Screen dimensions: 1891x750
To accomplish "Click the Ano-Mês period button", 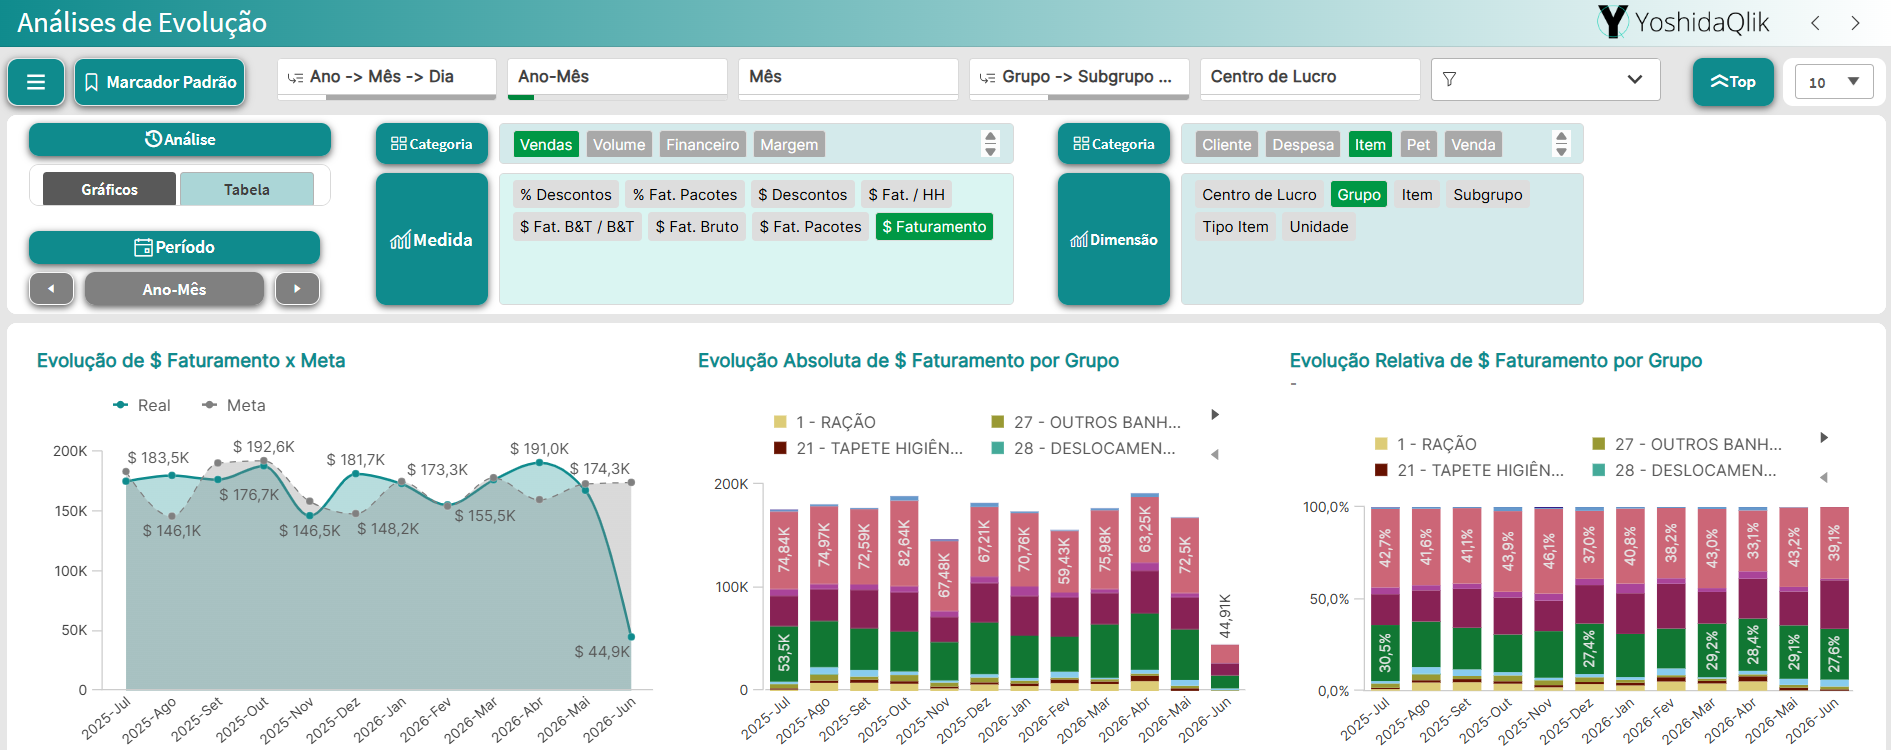I will (x=174, y=289).
